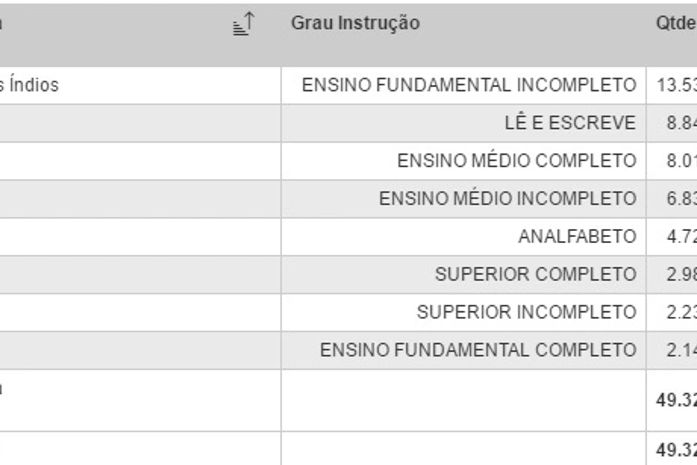Select the ANALFABETO cell
The image size is (697, 465).
pos(577,237)
